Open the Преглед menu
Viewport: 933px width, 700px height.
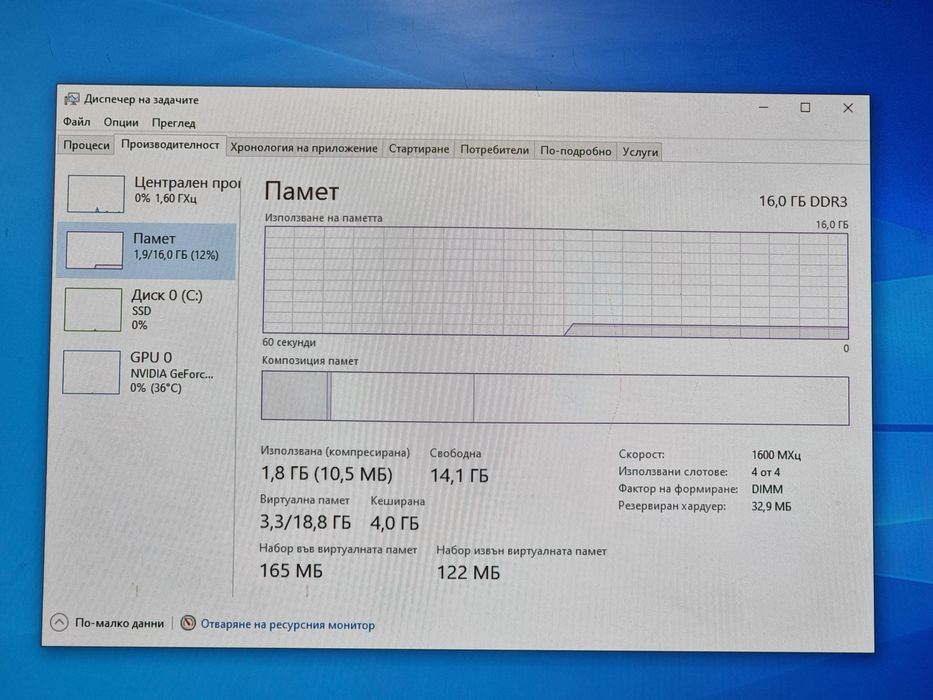point(173,123)
